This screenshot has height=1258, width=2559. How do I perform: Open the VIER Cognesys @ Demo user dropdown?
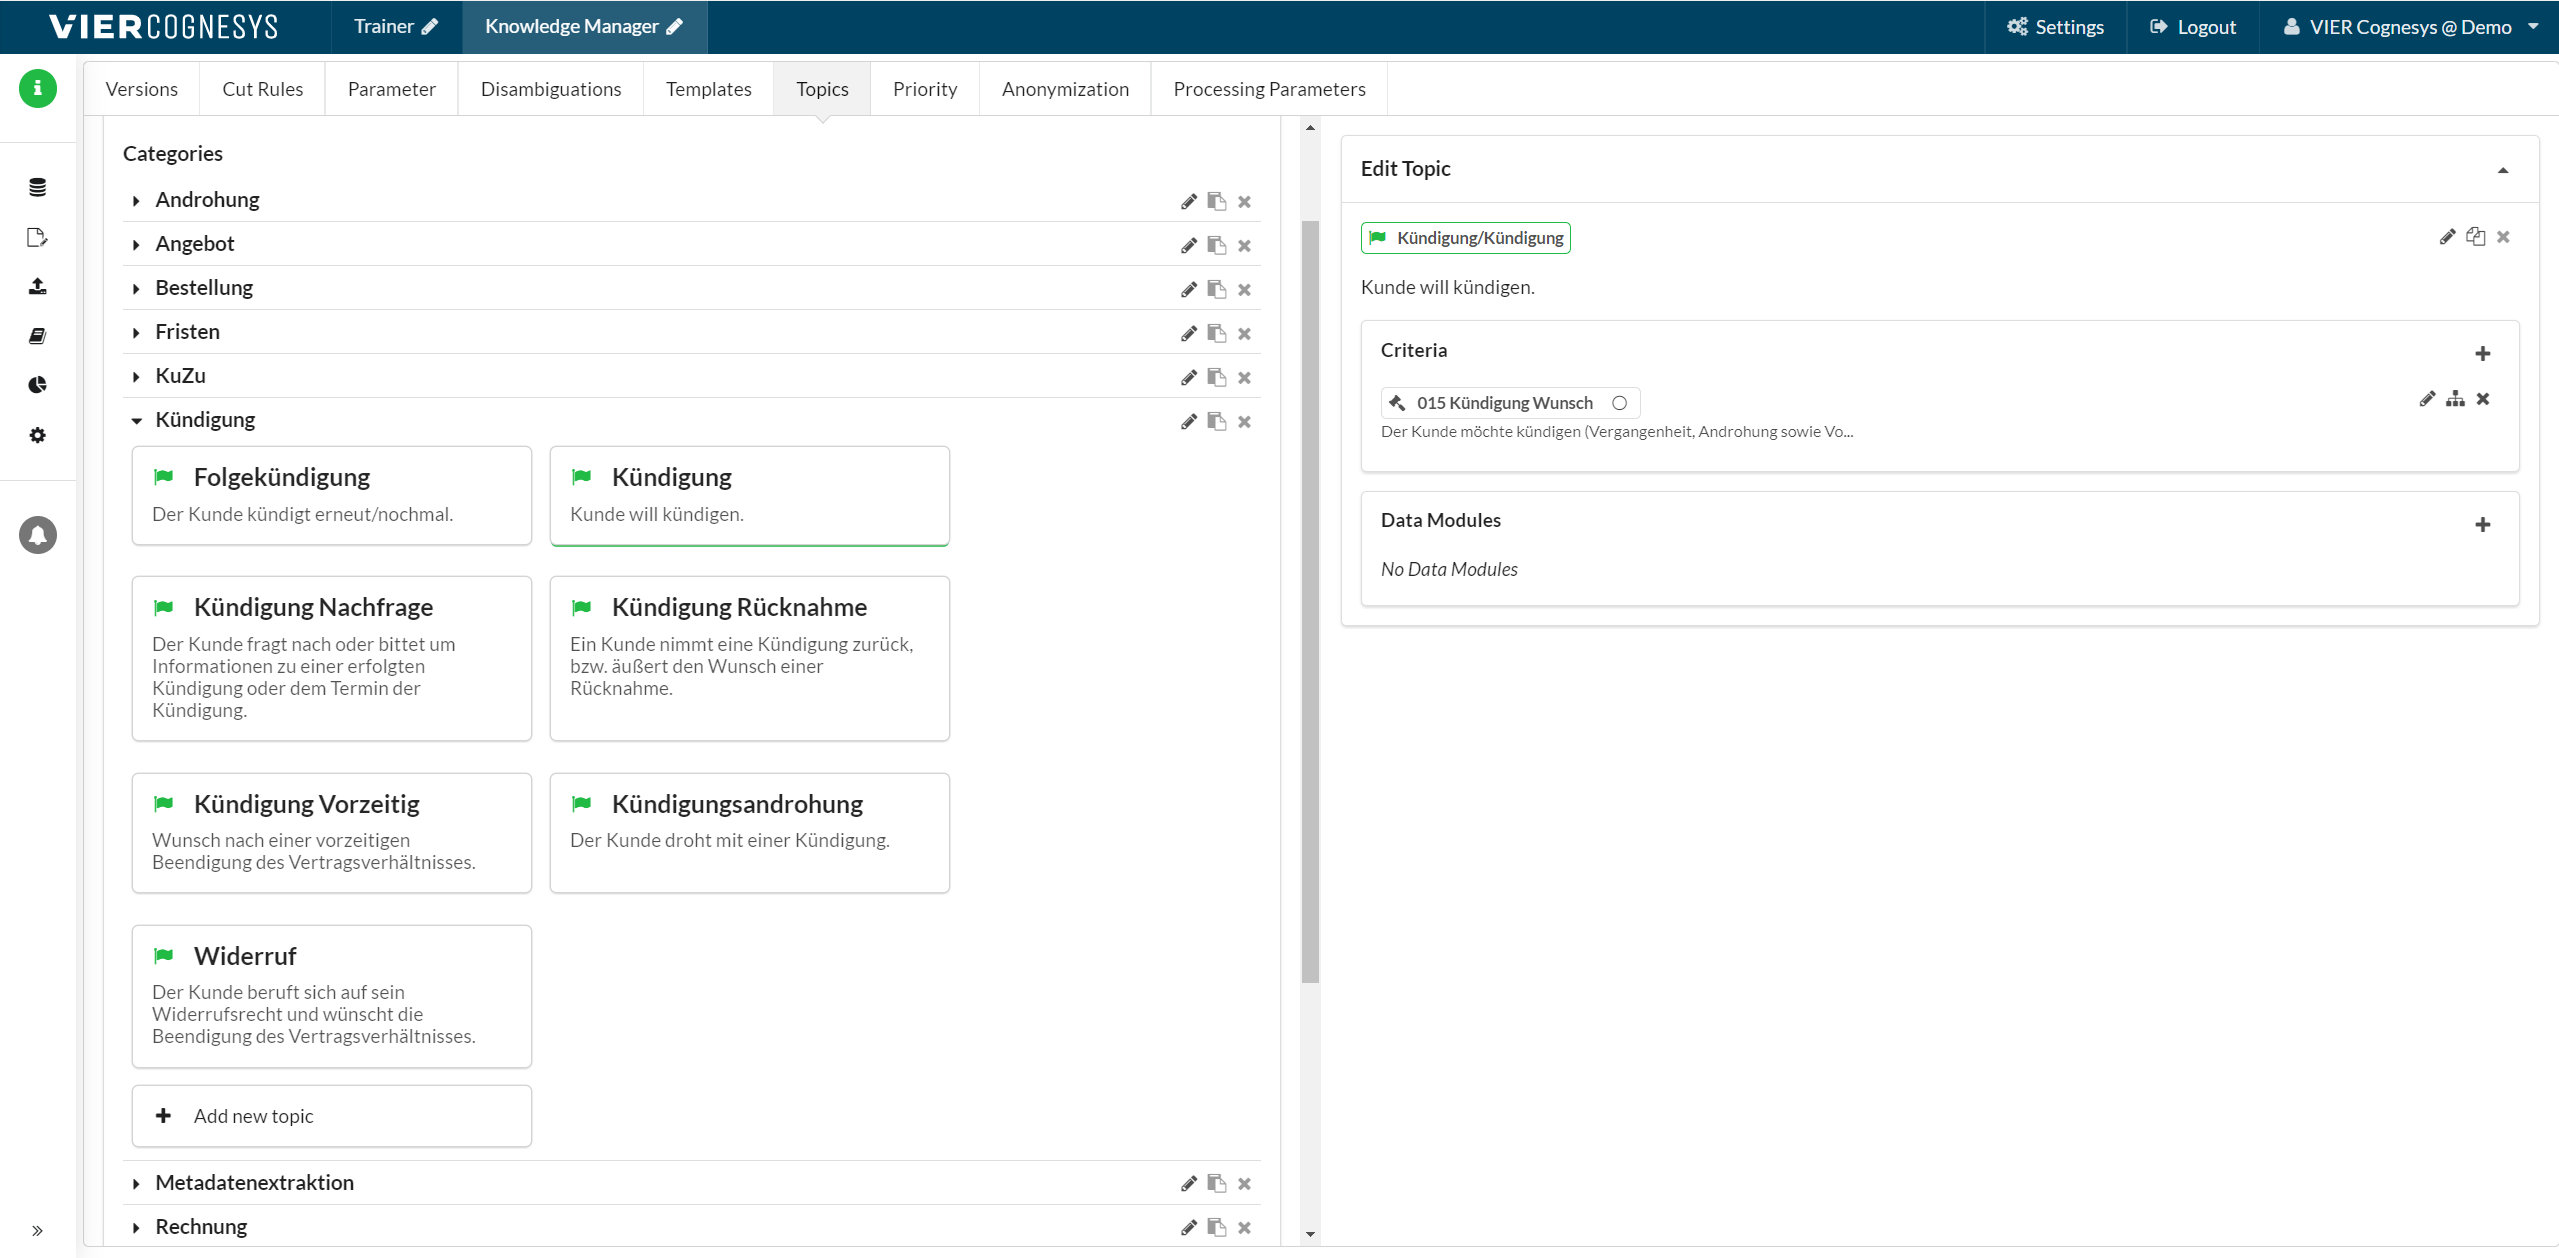coord(2410,27)
